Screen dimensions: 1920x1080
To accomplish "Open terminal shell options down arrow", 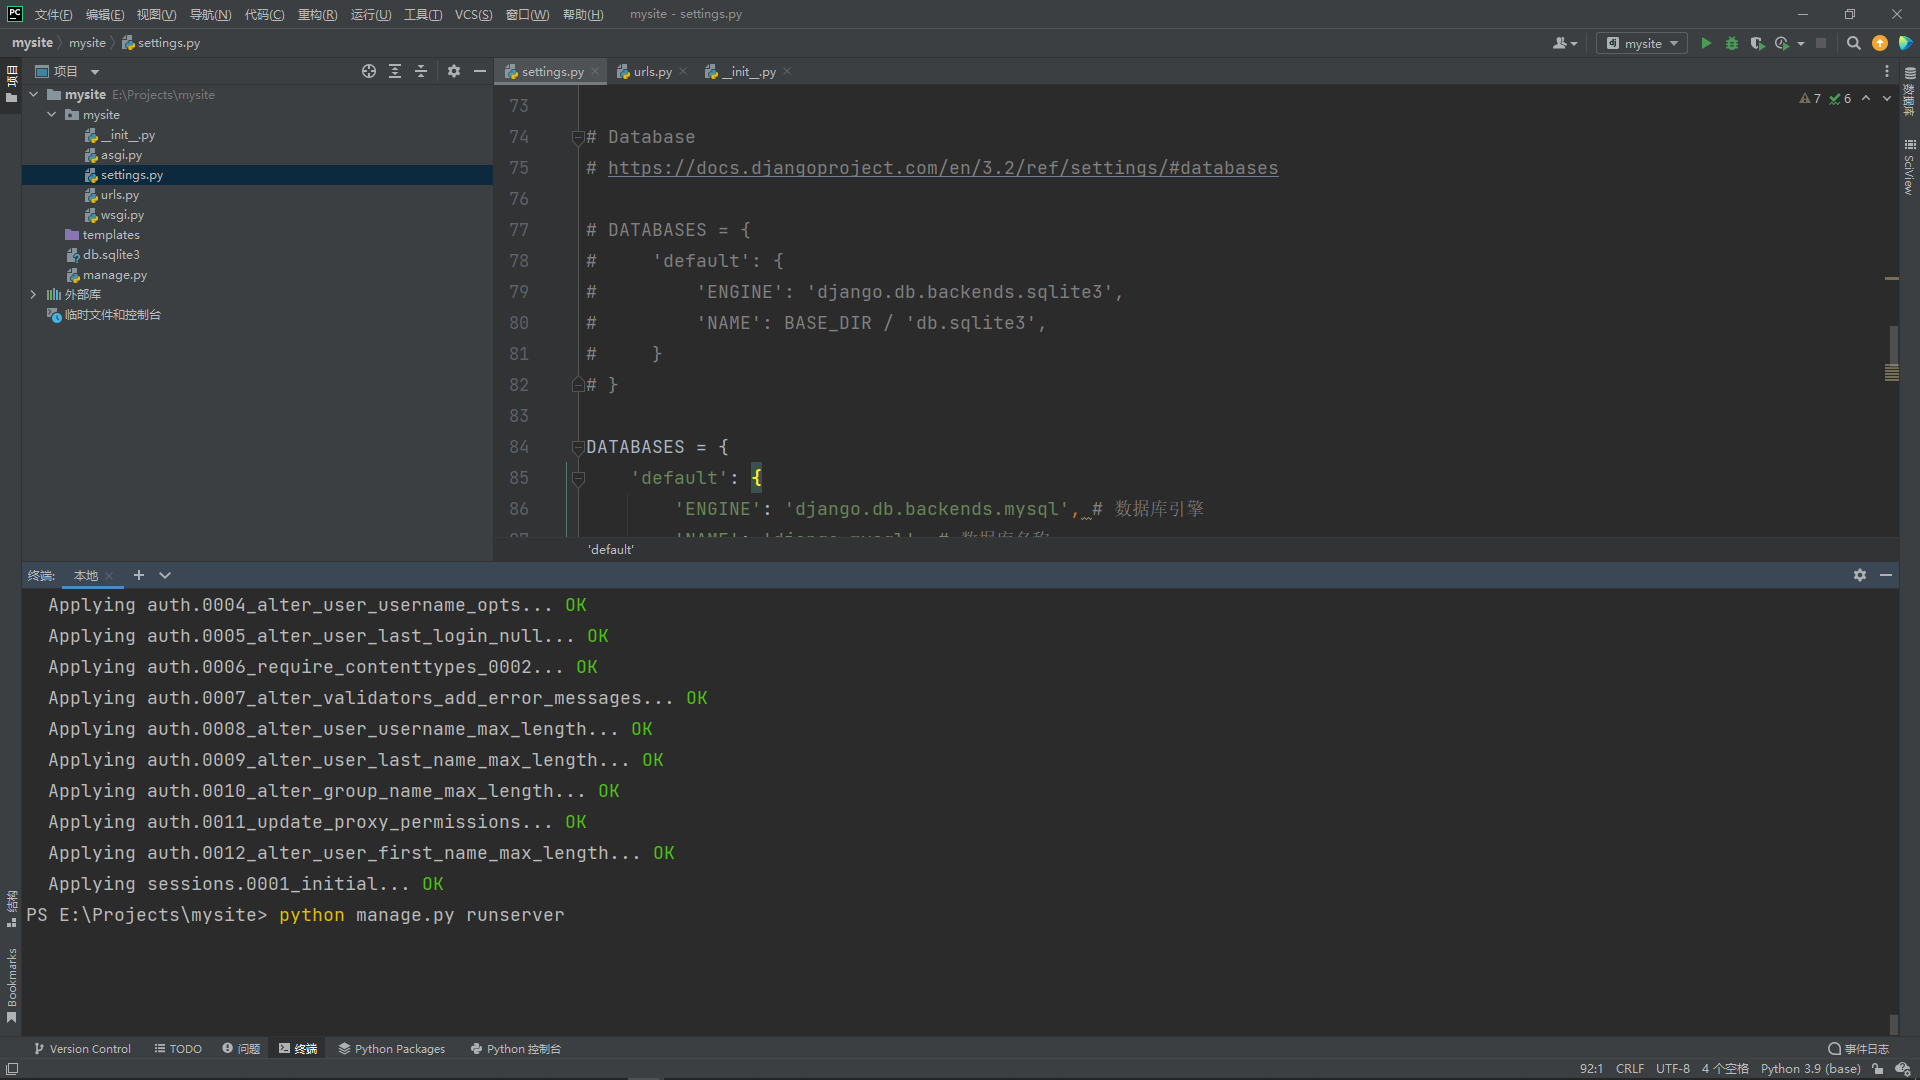I will tap(165, 575).
